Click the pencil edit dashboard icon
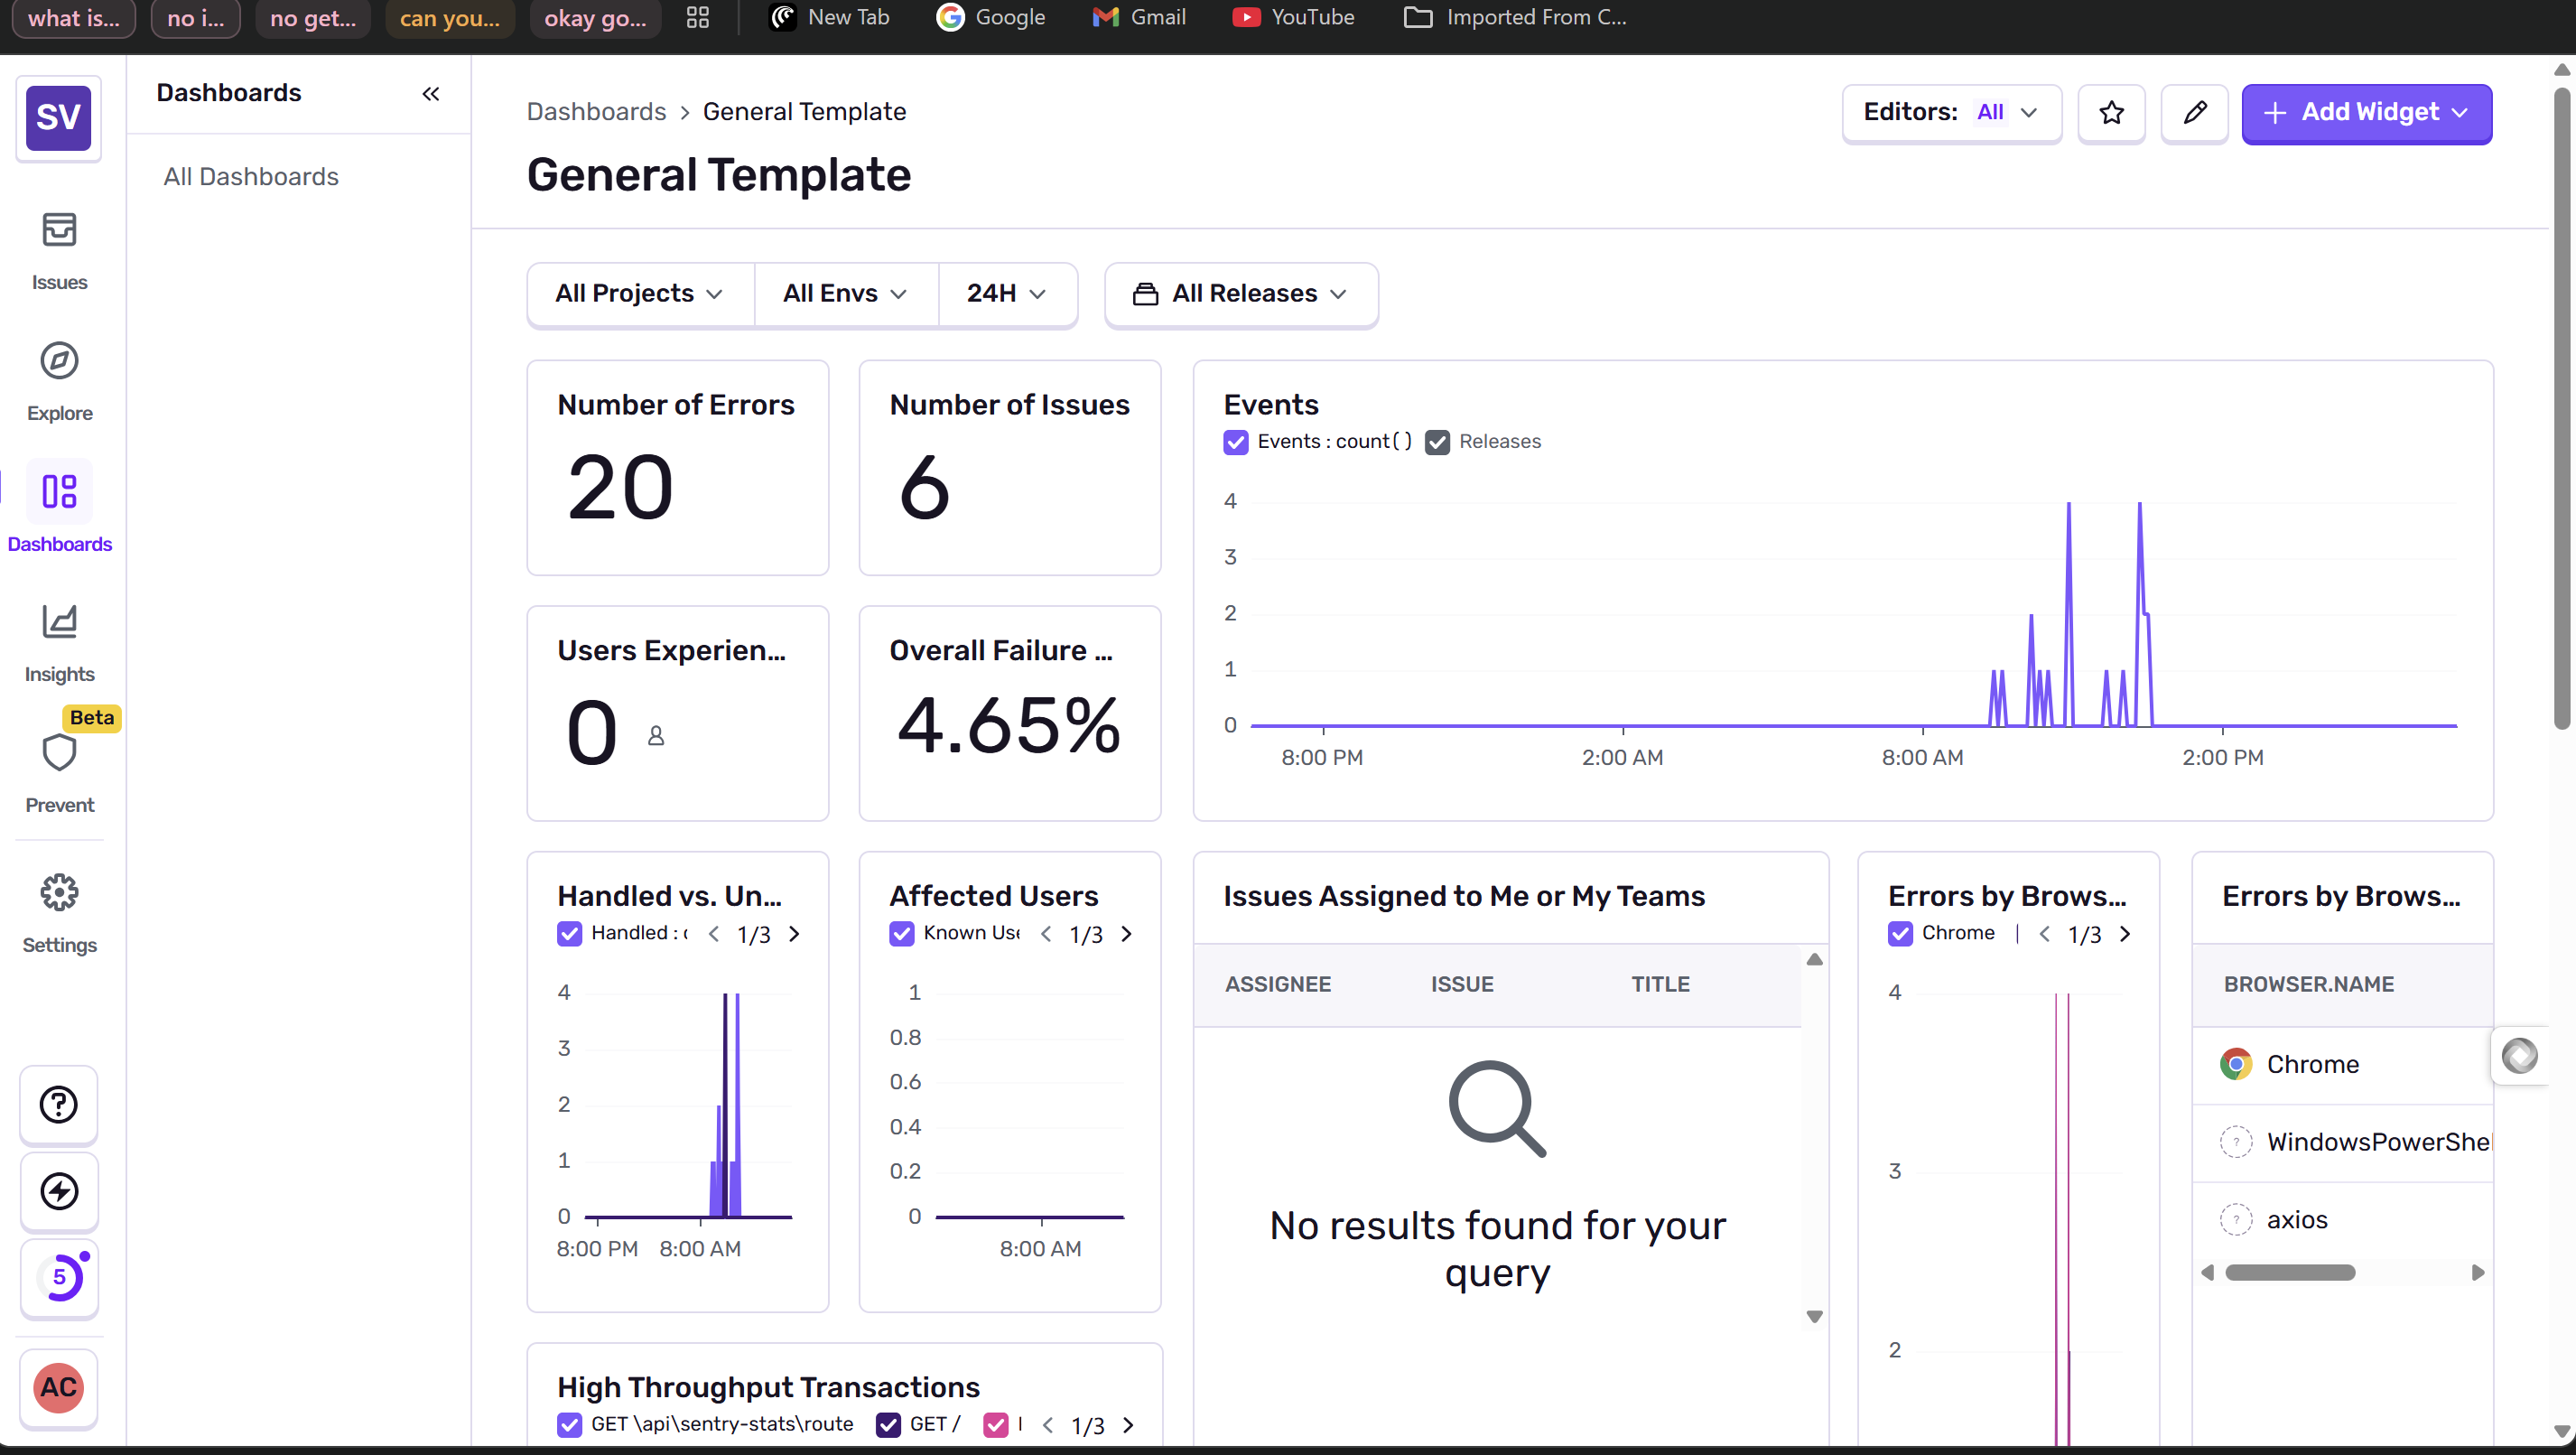2576x1455 pixels. pos(2194,113)
